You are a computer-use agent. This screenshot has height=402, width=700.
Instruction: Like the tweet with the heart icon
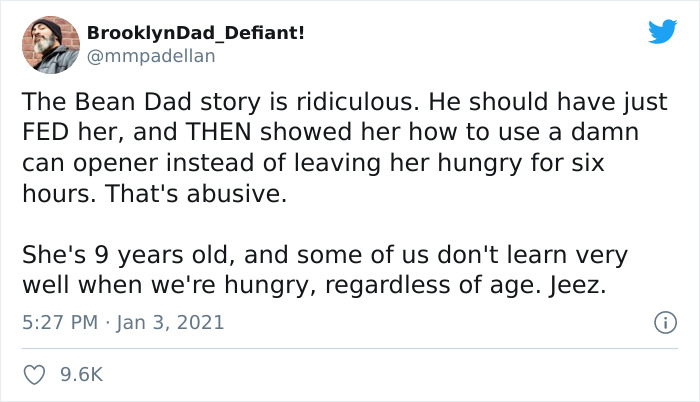tap(34, 375)
